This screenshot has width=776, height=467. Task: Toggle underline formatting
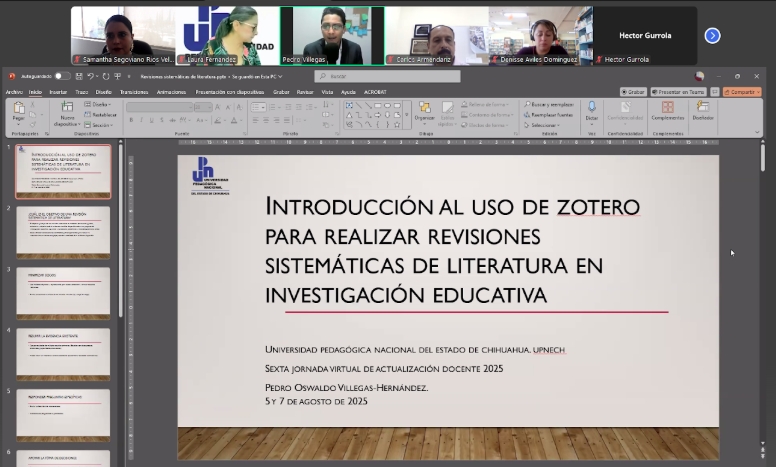click(x=151, y=120)
